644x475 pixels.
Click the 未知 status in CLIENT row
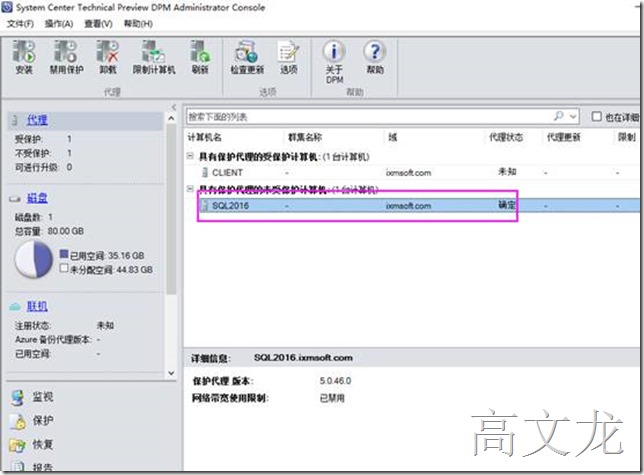507,172
